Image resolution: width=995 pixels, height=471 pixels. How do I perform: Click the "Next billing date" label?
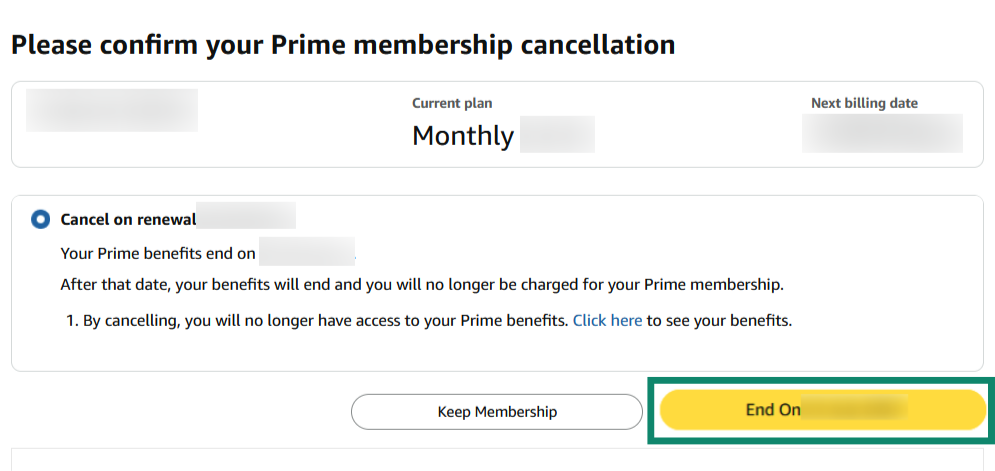(x=864, y=103)
